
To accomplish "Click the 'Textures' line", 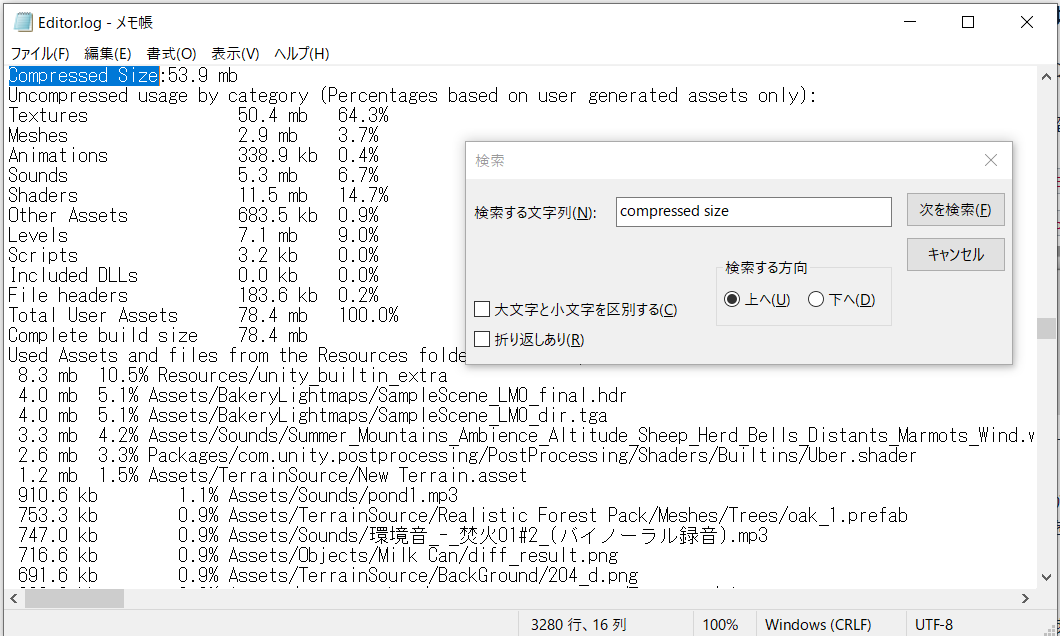I will pos(198,116).
